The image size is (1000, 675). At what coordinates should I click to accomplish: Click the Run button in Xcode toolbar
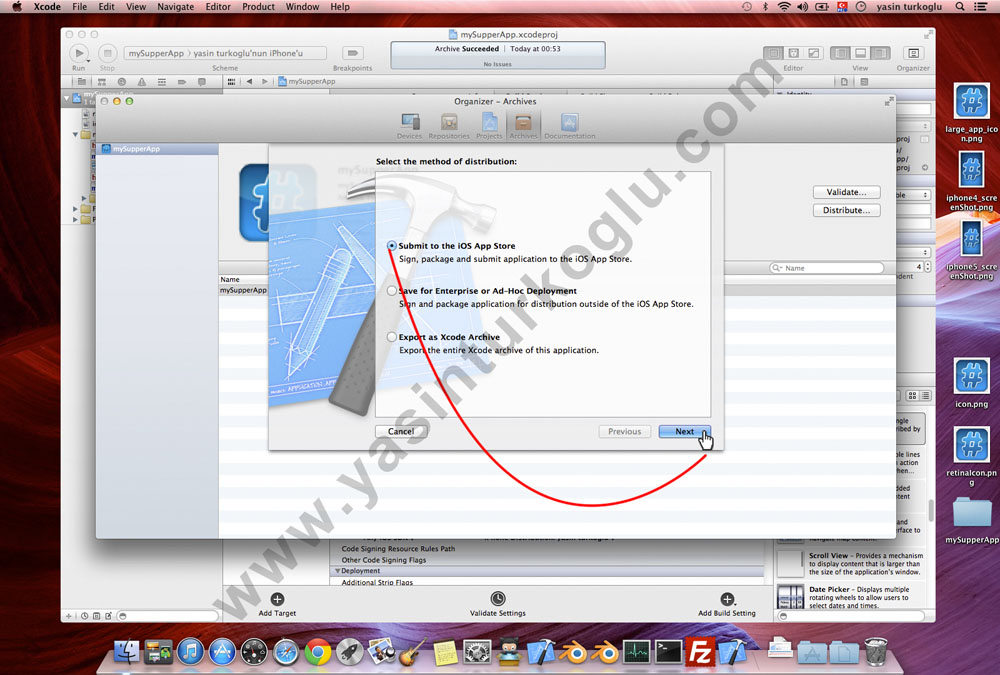[79, 53]
